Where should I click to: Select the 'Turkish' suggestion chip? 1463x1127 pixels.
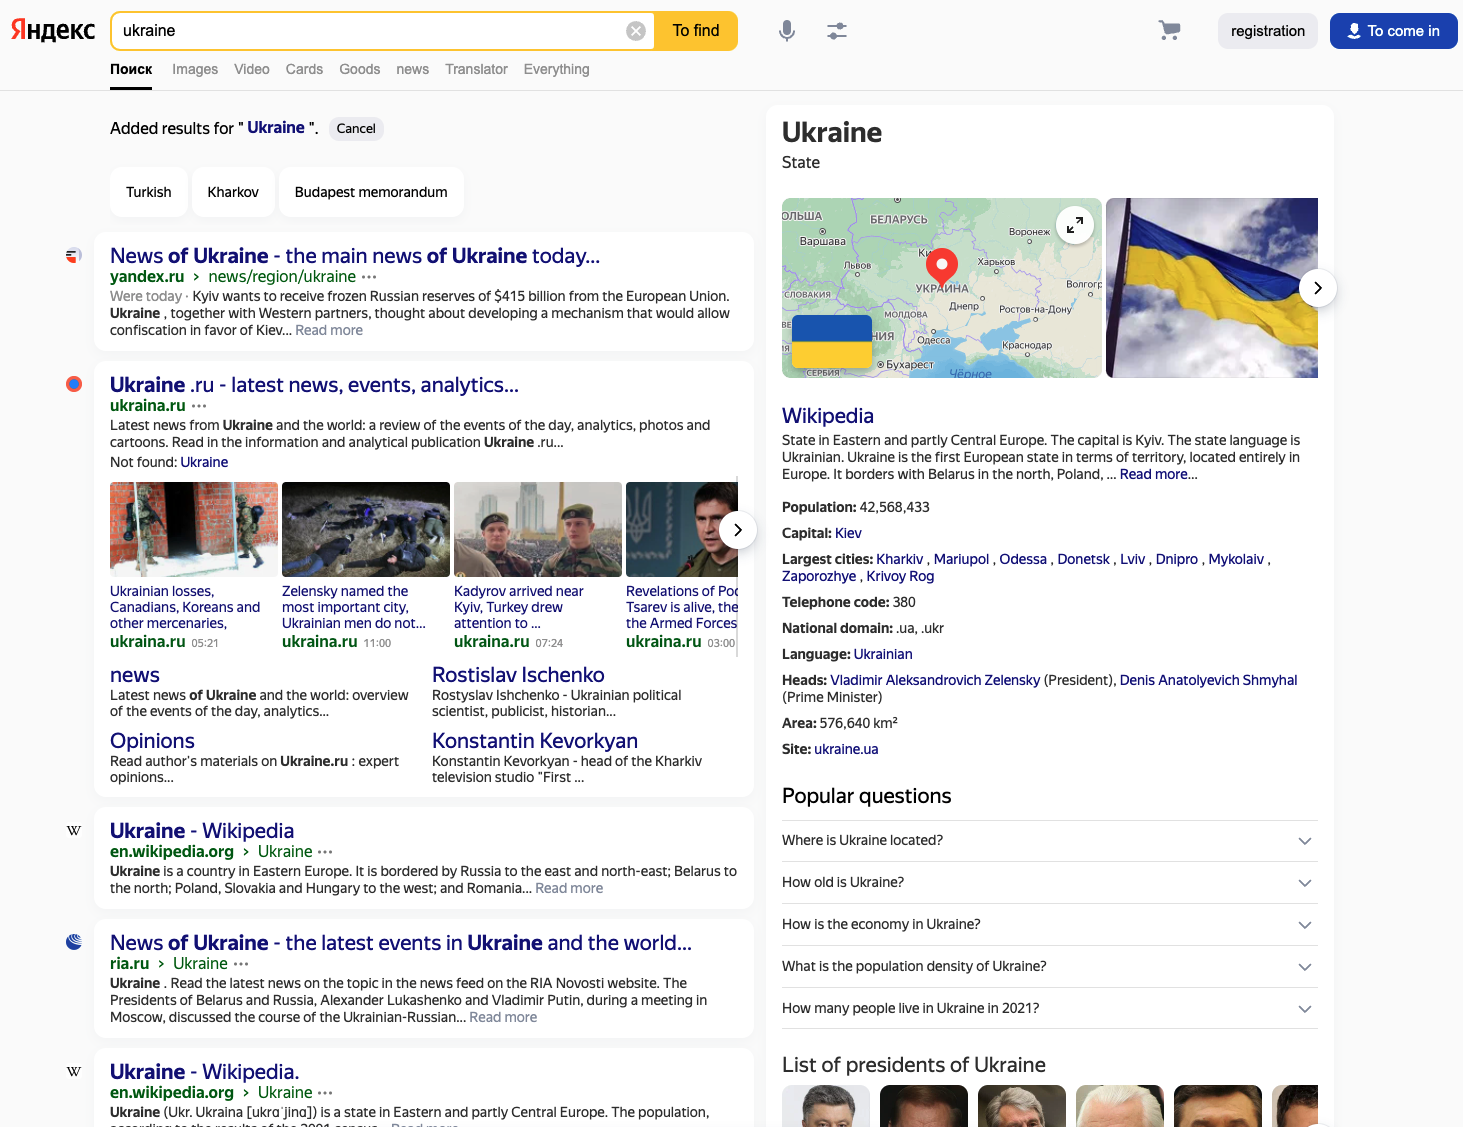coord(149,192)
